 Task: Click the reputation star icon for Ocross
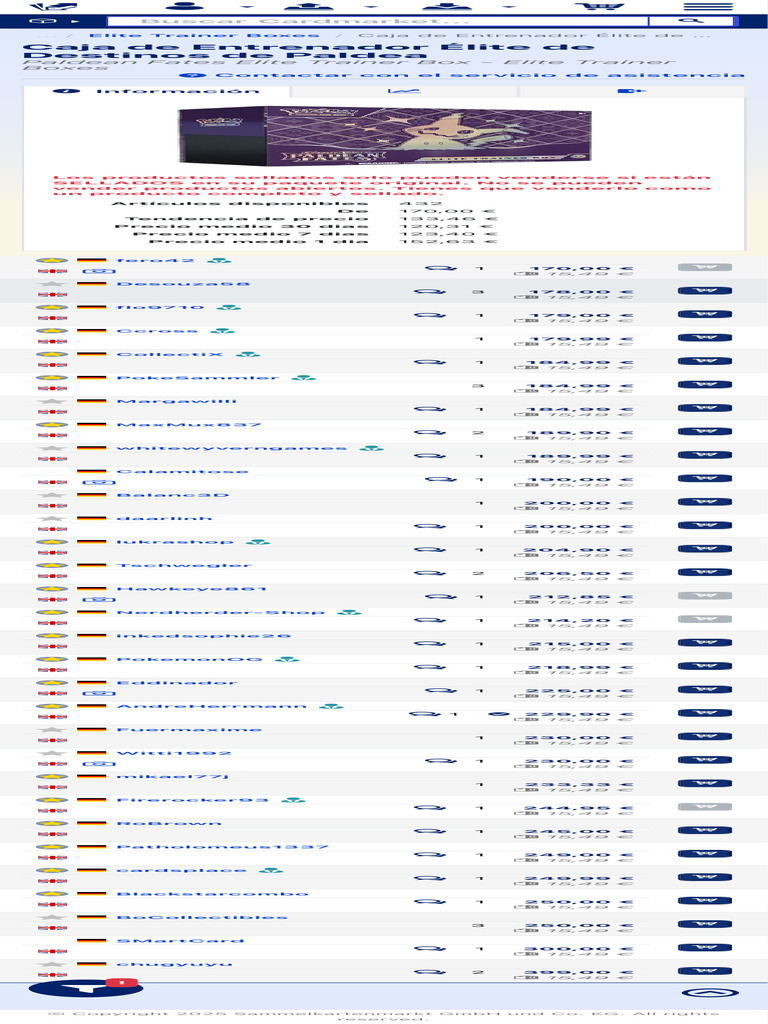click(52, 331)
